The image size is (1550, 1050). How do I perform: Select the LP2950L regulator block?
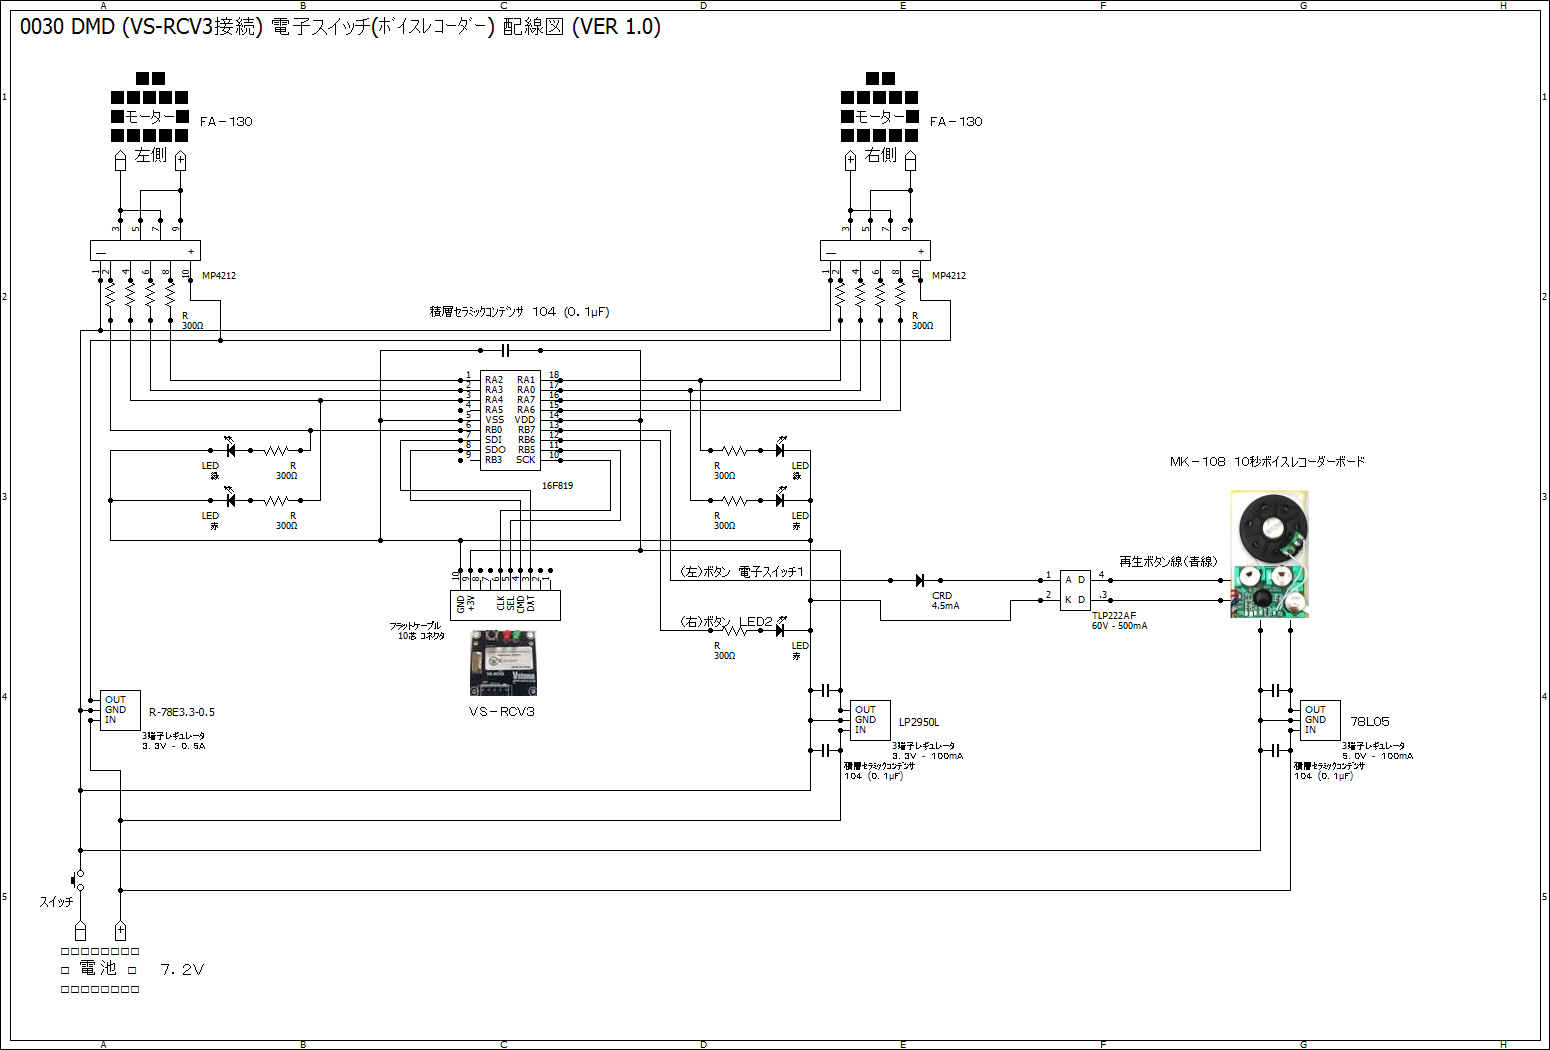tap(870, 720)
